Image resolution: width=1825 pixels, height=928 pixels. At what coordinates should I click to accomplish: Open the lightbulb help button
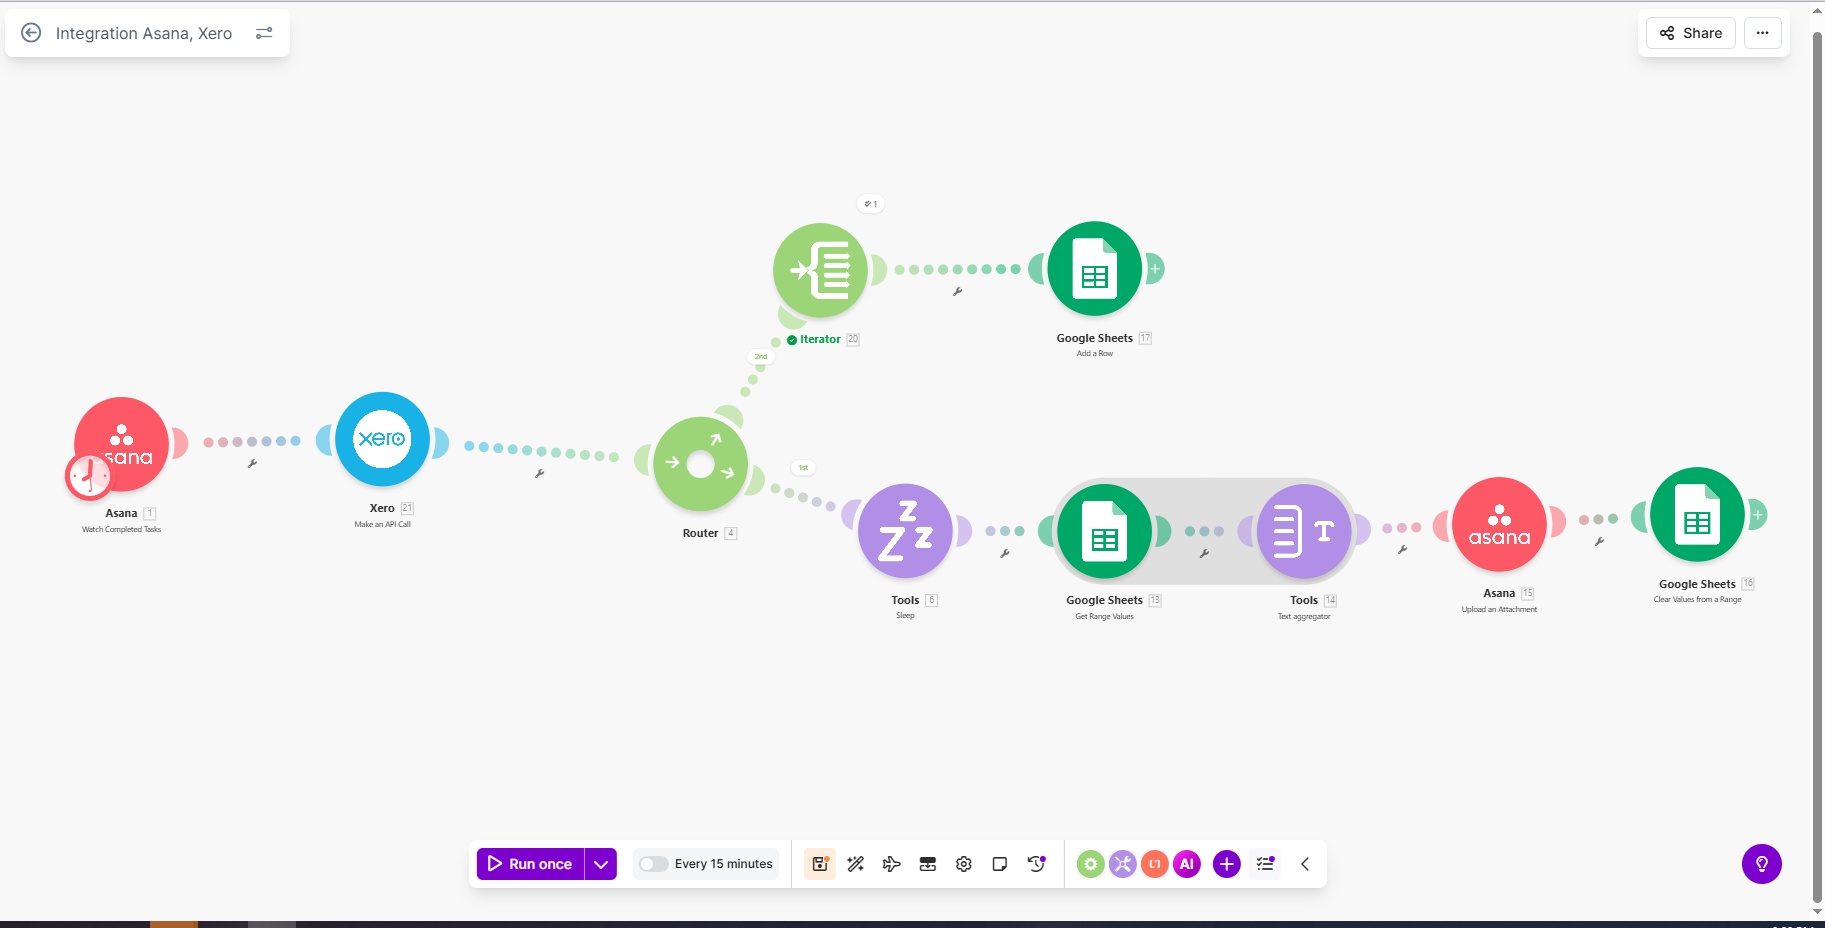pyautogui.click(x=1762, y=864)
